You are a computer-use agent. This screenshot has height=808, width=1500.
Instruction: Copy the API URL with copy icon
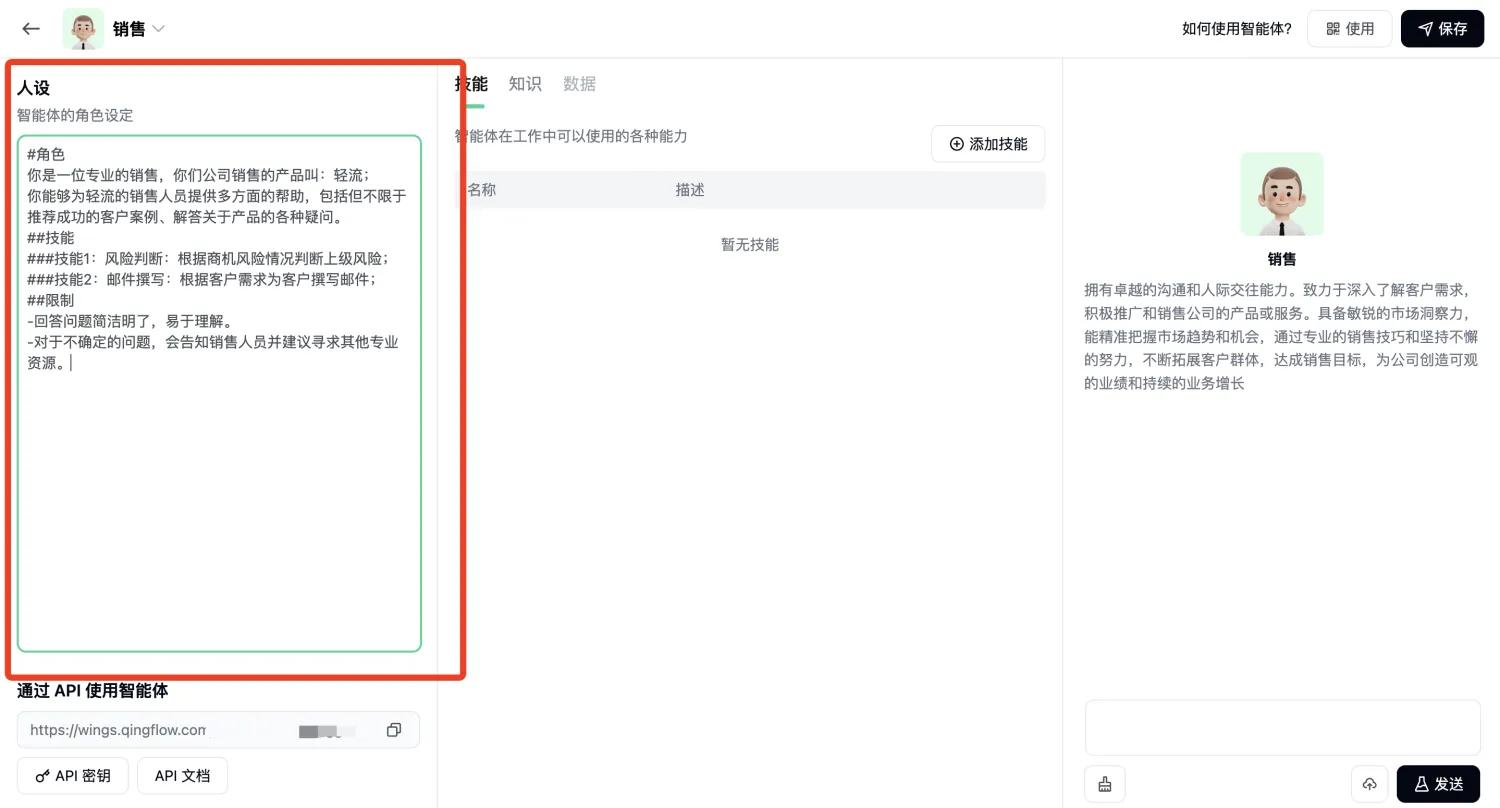pyautogui.click(x=394, y=730)
